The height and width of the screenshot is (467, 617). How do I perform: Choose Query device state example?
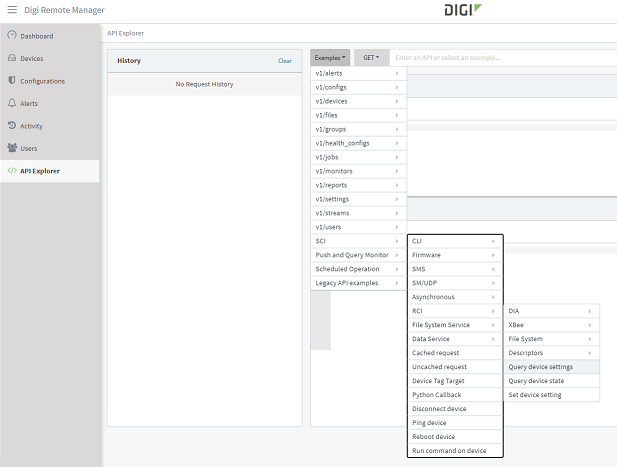click(552, 381)
